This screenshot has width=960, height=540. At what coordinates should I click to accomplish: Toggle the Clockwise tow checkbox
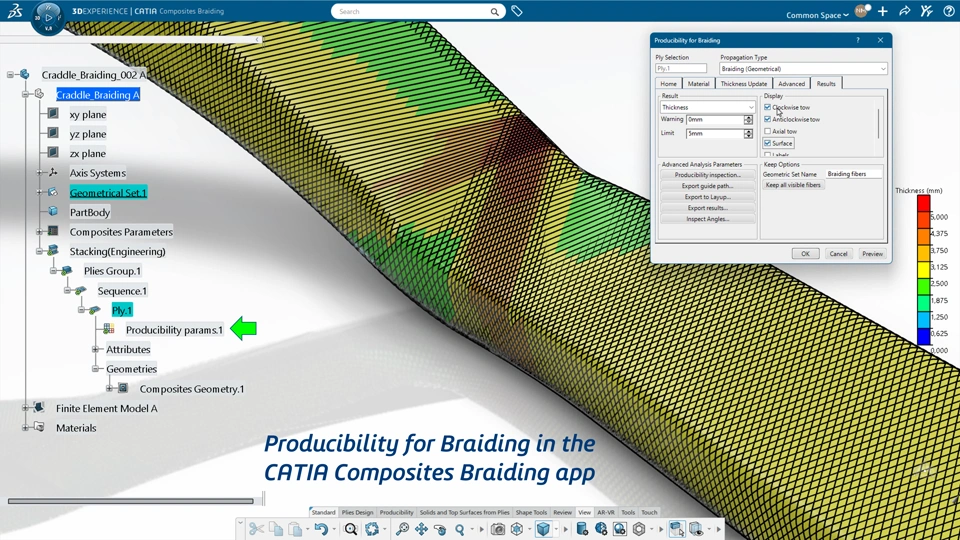point(767,107)
